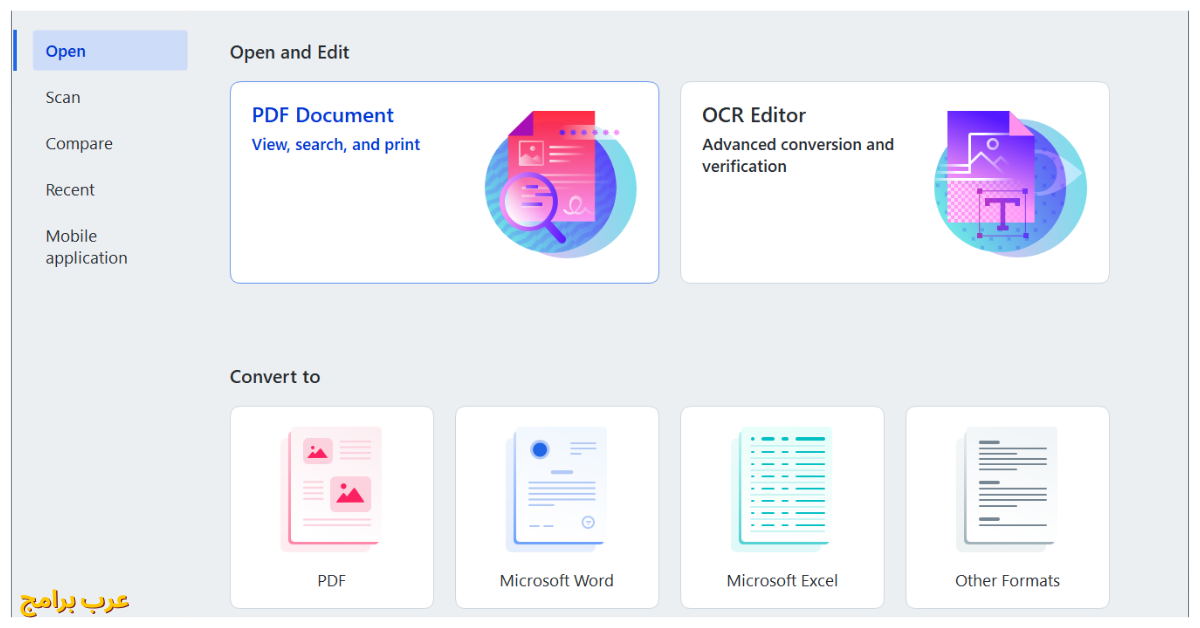Click the Microsoft Excel label
1200x628 pixels.
coord(782,580)
